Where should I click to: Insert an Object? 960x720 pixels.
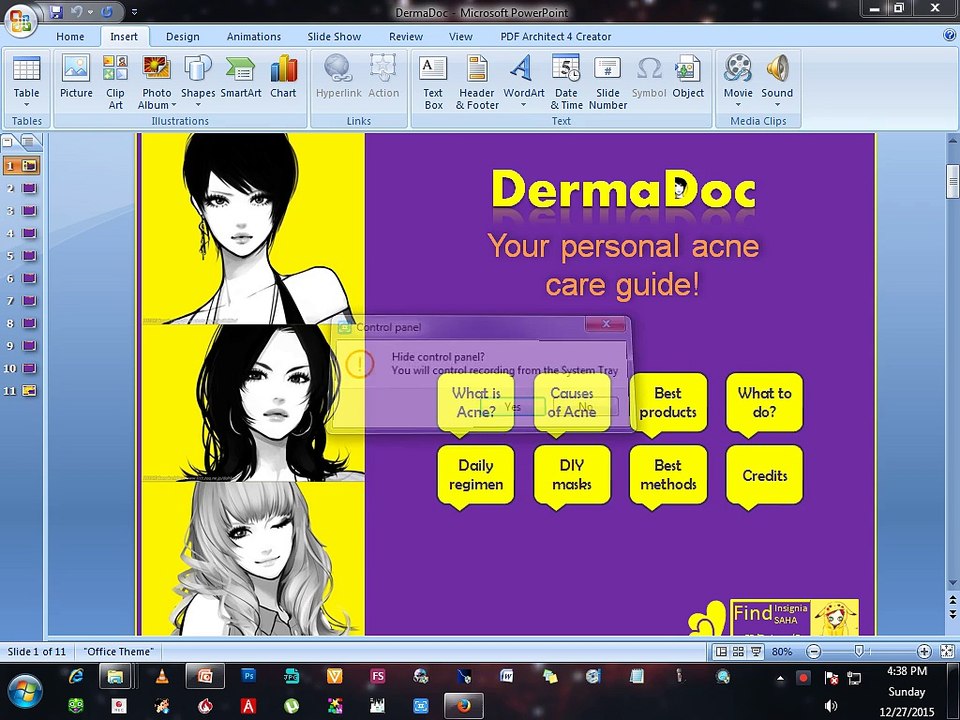point(688,77)
